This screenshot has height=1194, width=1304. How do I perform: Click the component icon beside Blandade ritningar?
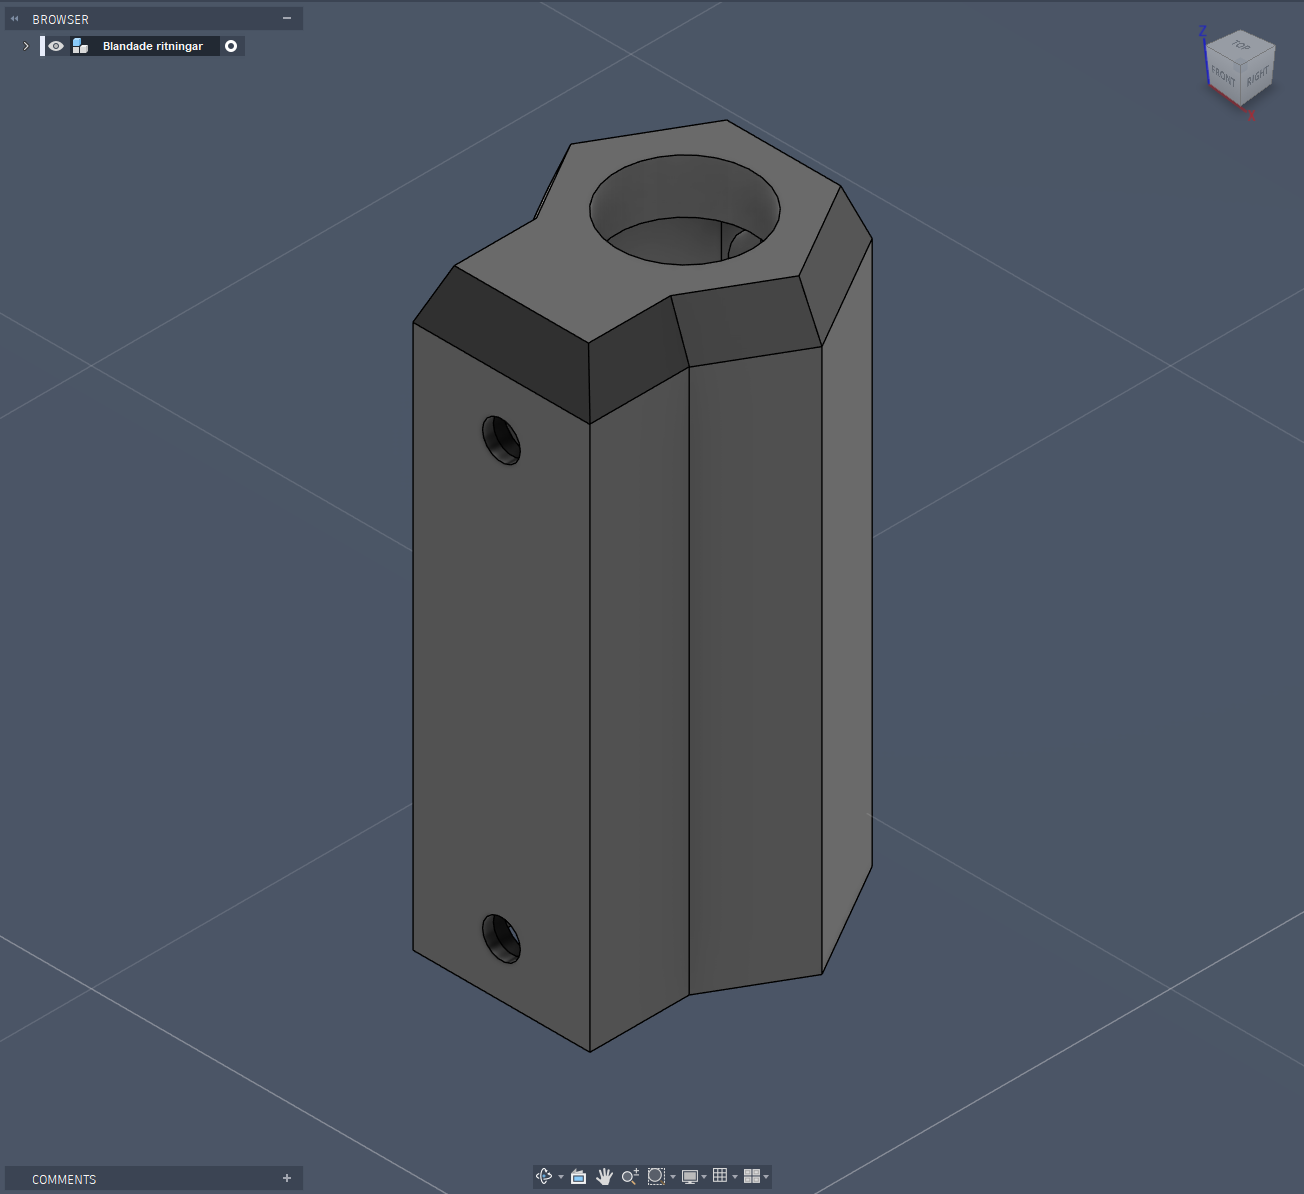click(x=80, y=46)
